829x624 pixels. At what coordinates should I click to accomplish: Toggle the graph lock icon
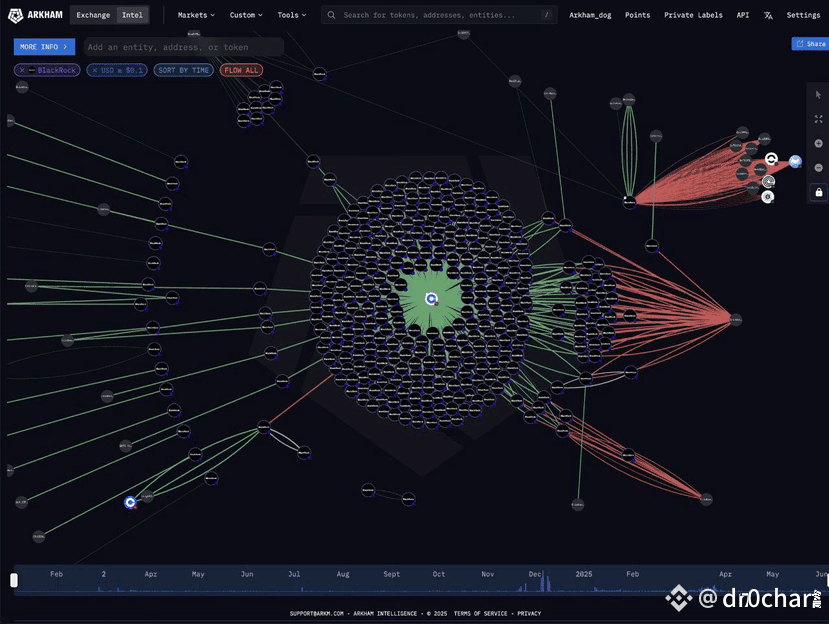(x=819, y=192)
